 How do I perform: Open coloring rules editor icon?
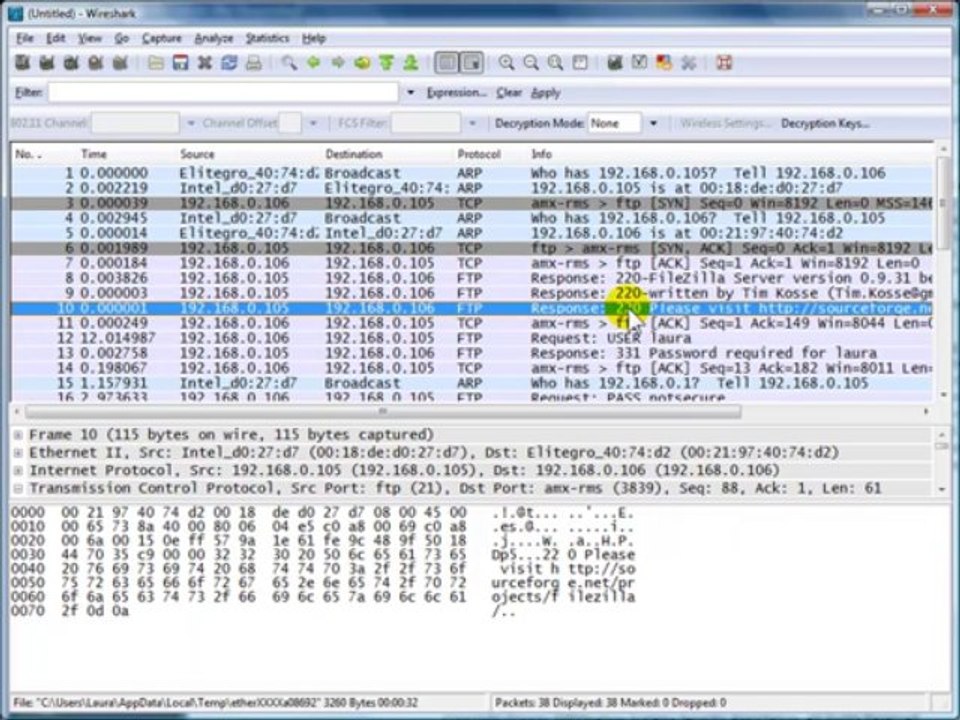pos(664,62)
